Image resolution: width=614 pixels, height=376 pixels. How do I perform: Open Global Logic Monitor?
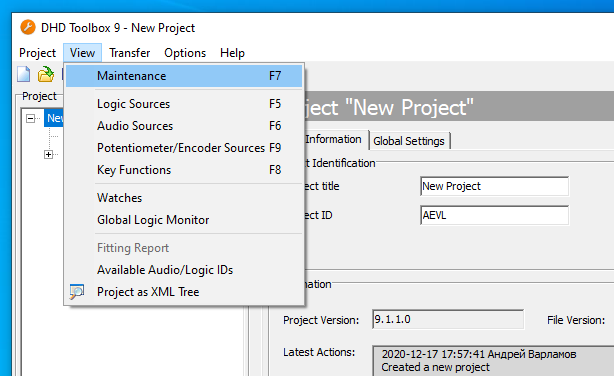(184, 220)
